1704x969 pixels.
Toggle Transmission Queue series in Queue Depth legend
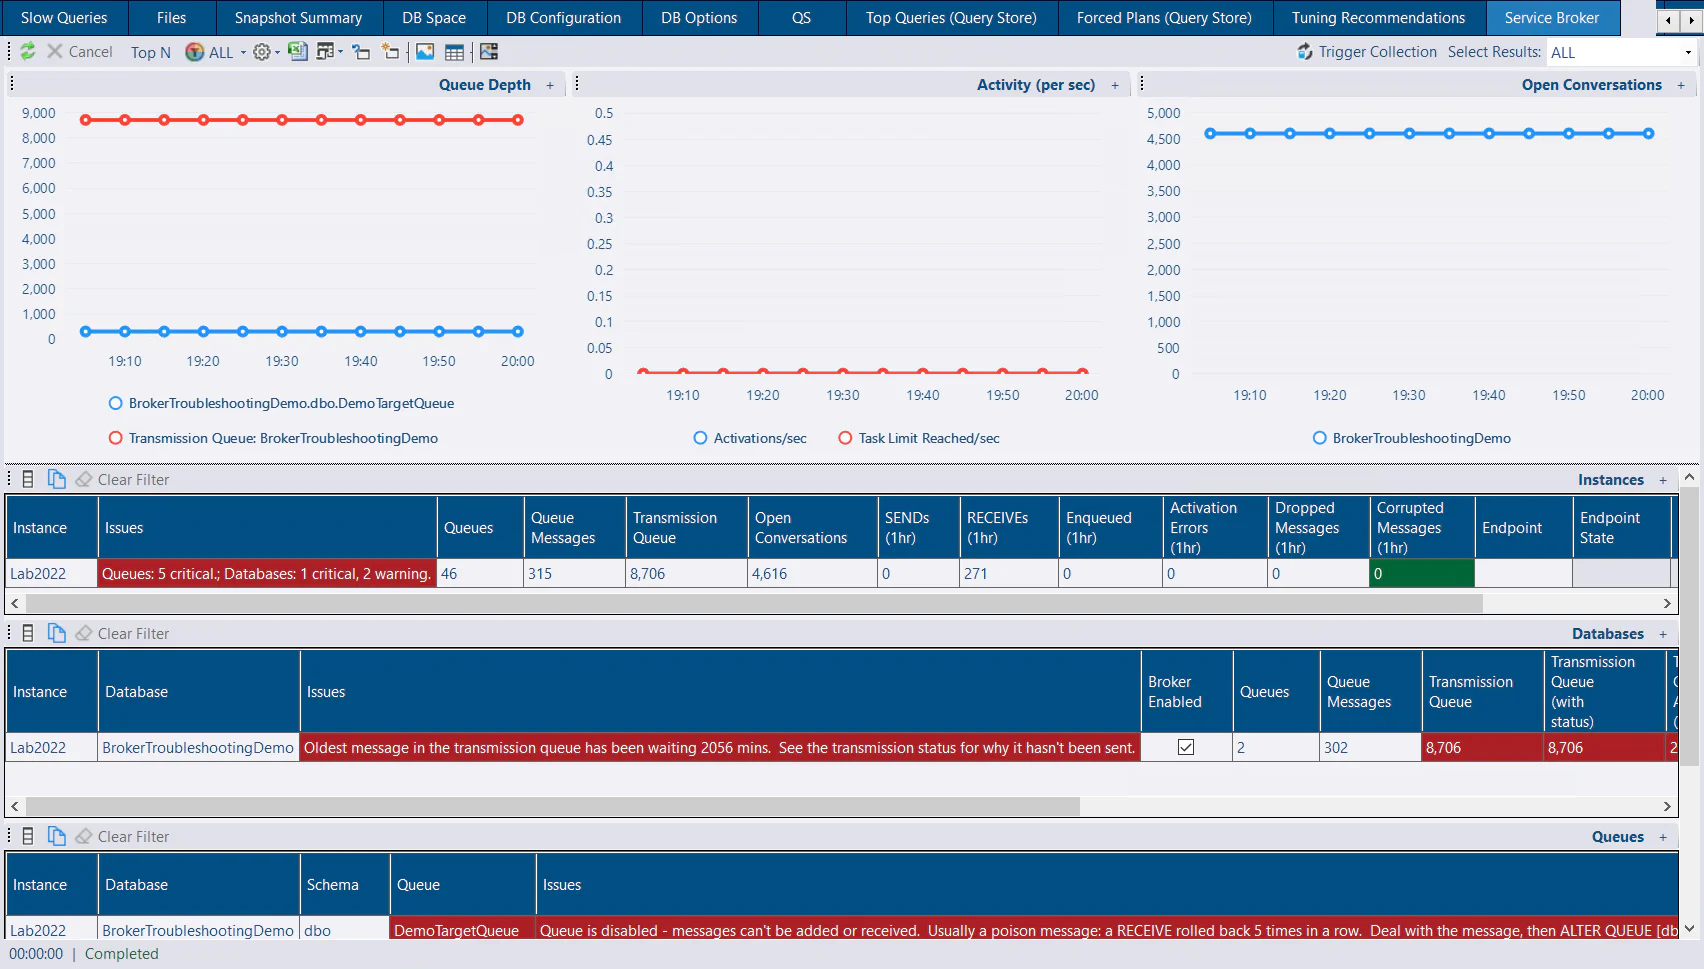[x=273, y=438]
